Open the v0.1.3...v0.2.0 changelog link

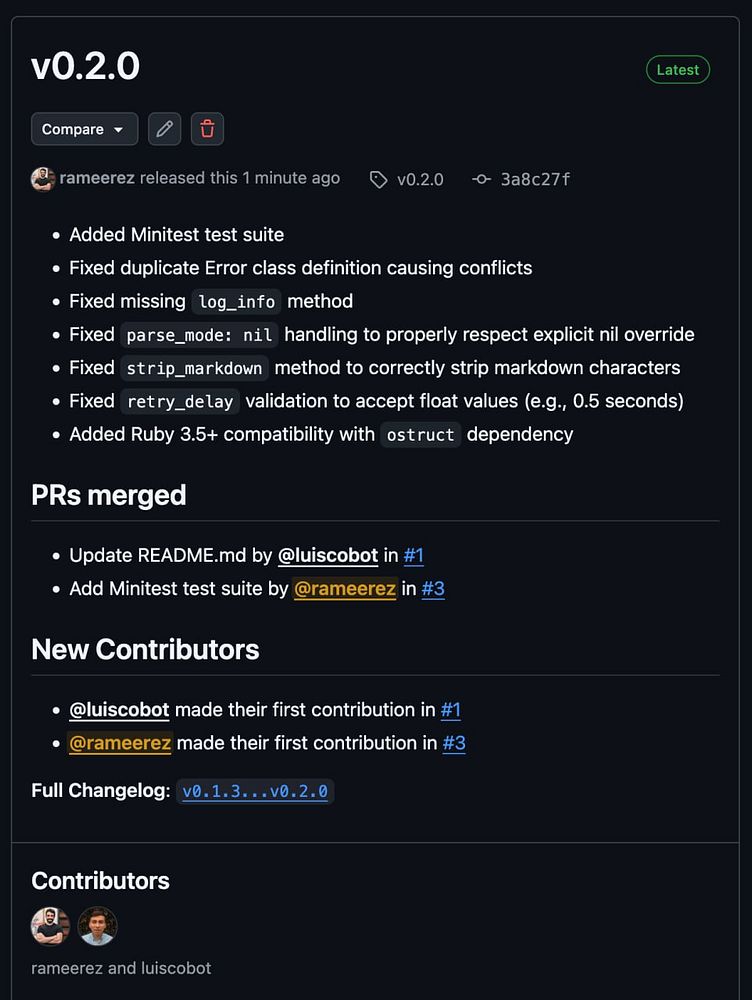(255, 791)
